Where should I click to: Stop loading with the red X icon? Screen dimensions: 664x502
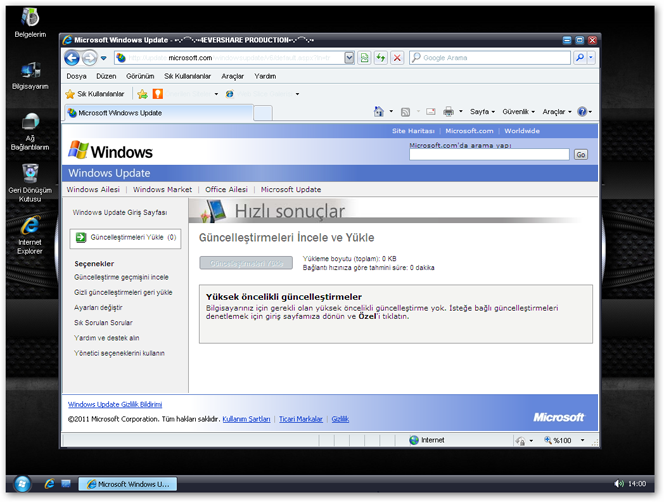397,58
